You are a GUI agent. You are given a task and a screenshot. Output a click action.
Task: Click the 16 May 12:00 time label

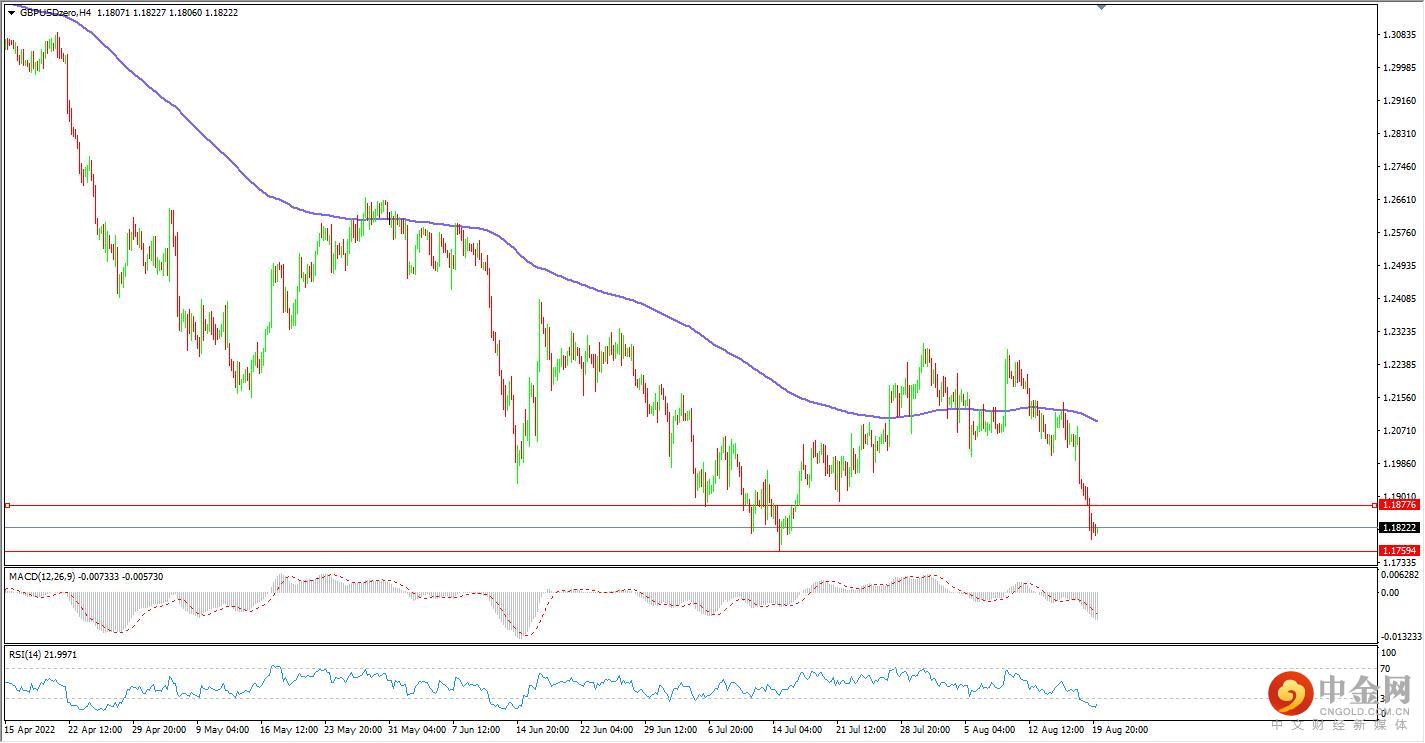(x=290, y=730)
